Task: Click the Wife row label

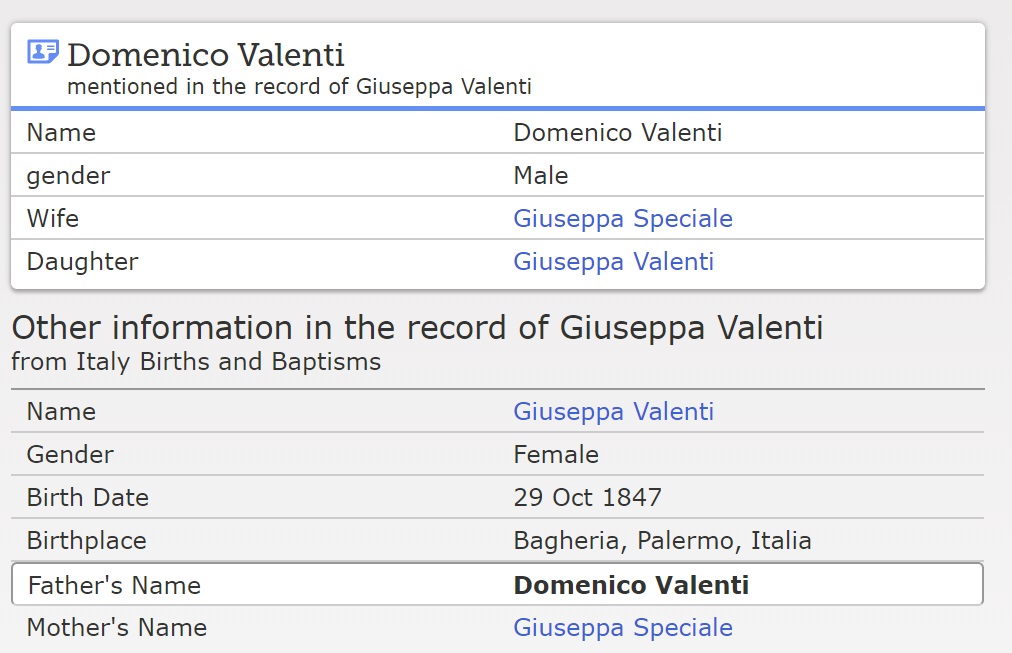Action: coord(53,219)
